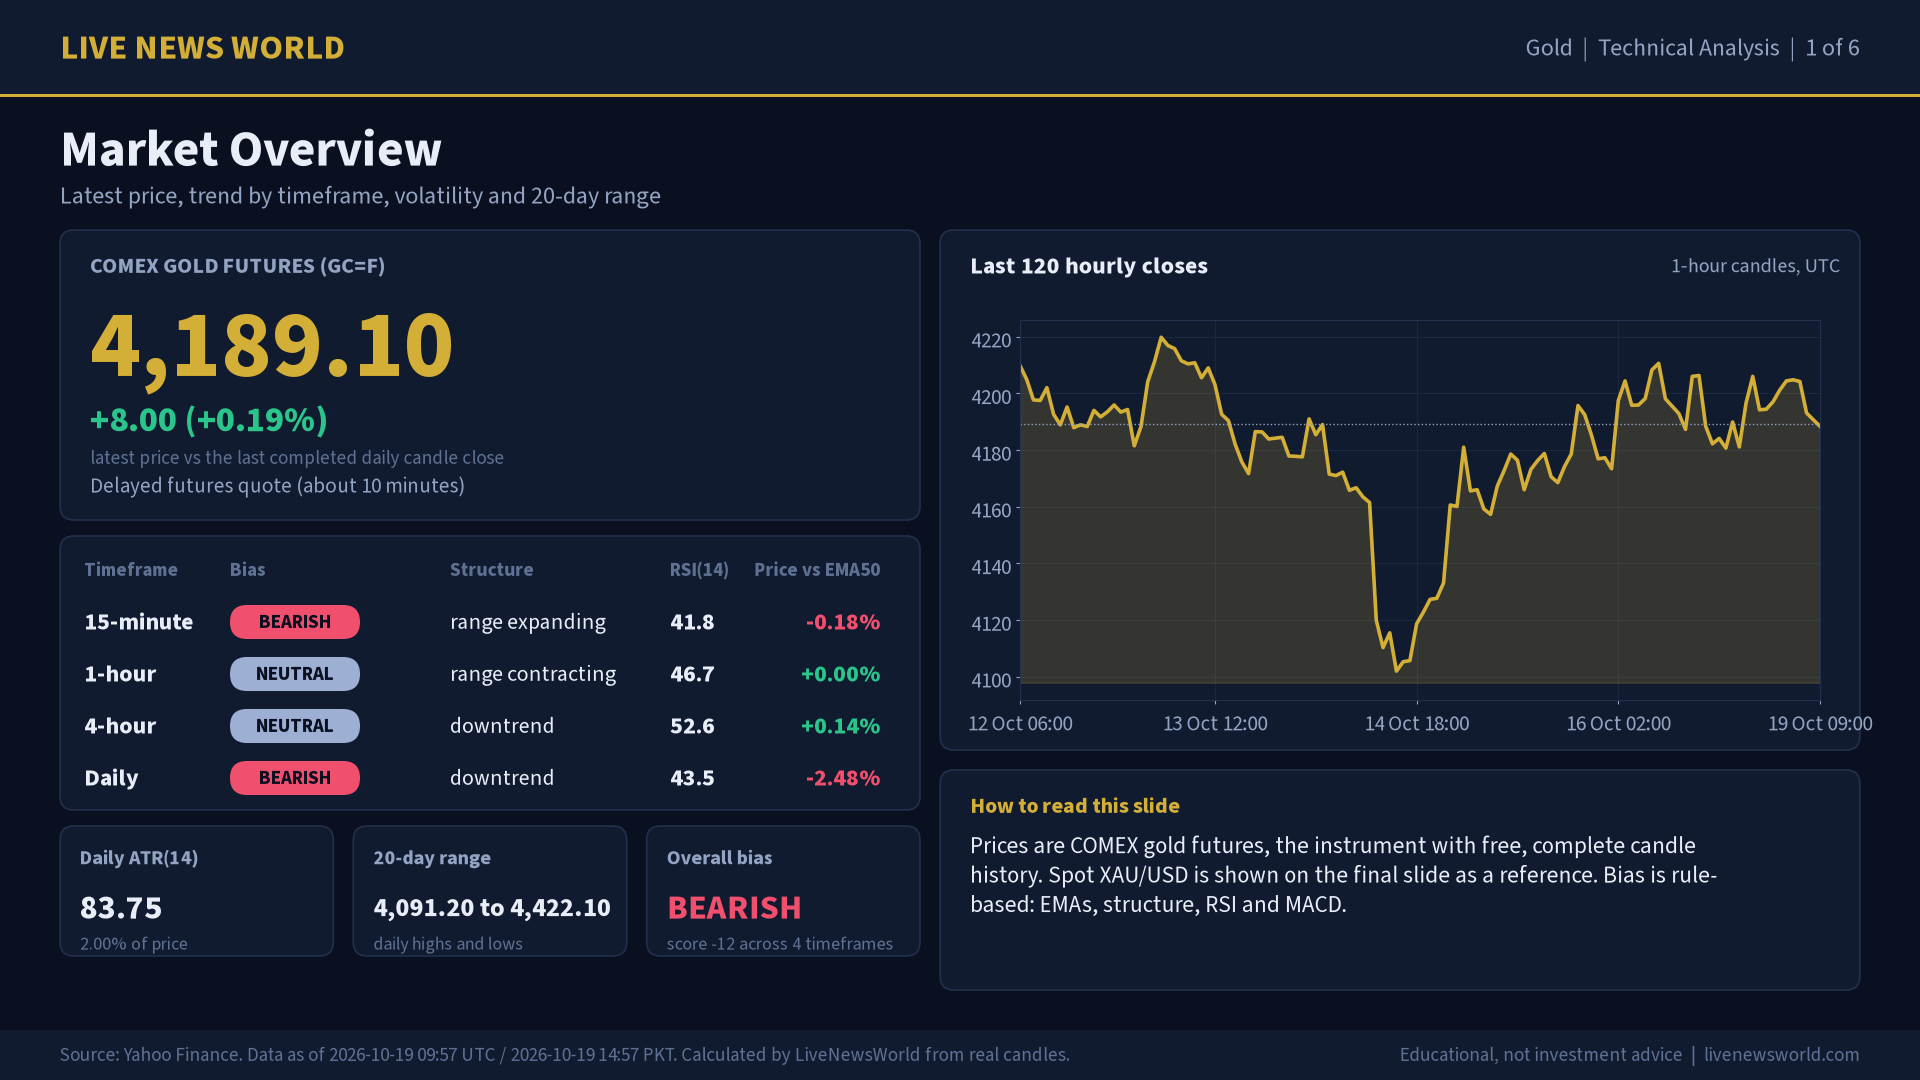
Task: Click 'COMEX GOLD FUTURES (GC=F)' label
Action: click(237, 266)
